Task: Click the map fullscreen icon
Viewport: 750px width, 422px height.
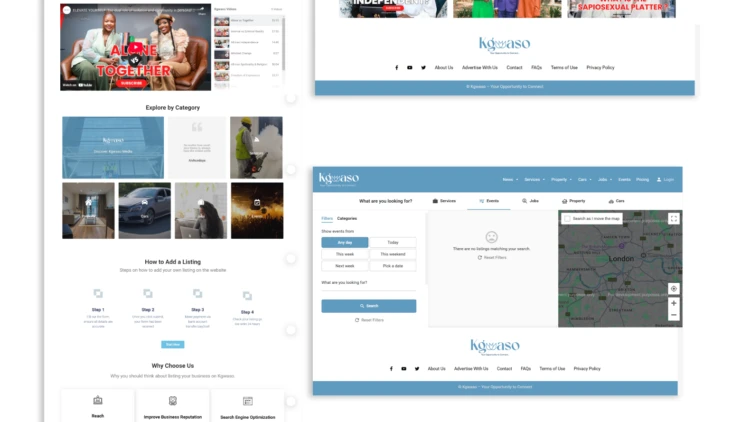Action: coord(673,219)
